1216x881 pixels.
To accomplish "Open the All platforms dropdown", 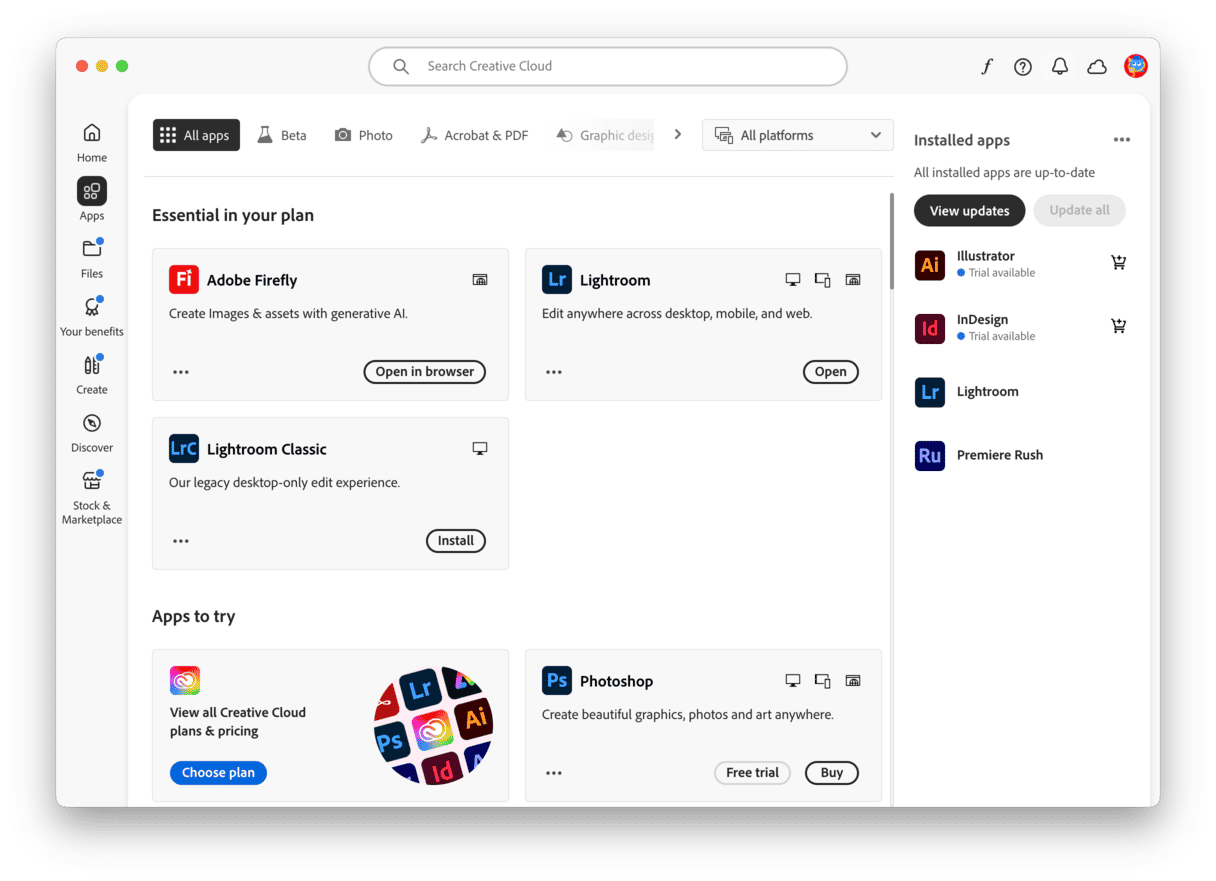I will tap(798, 135).
